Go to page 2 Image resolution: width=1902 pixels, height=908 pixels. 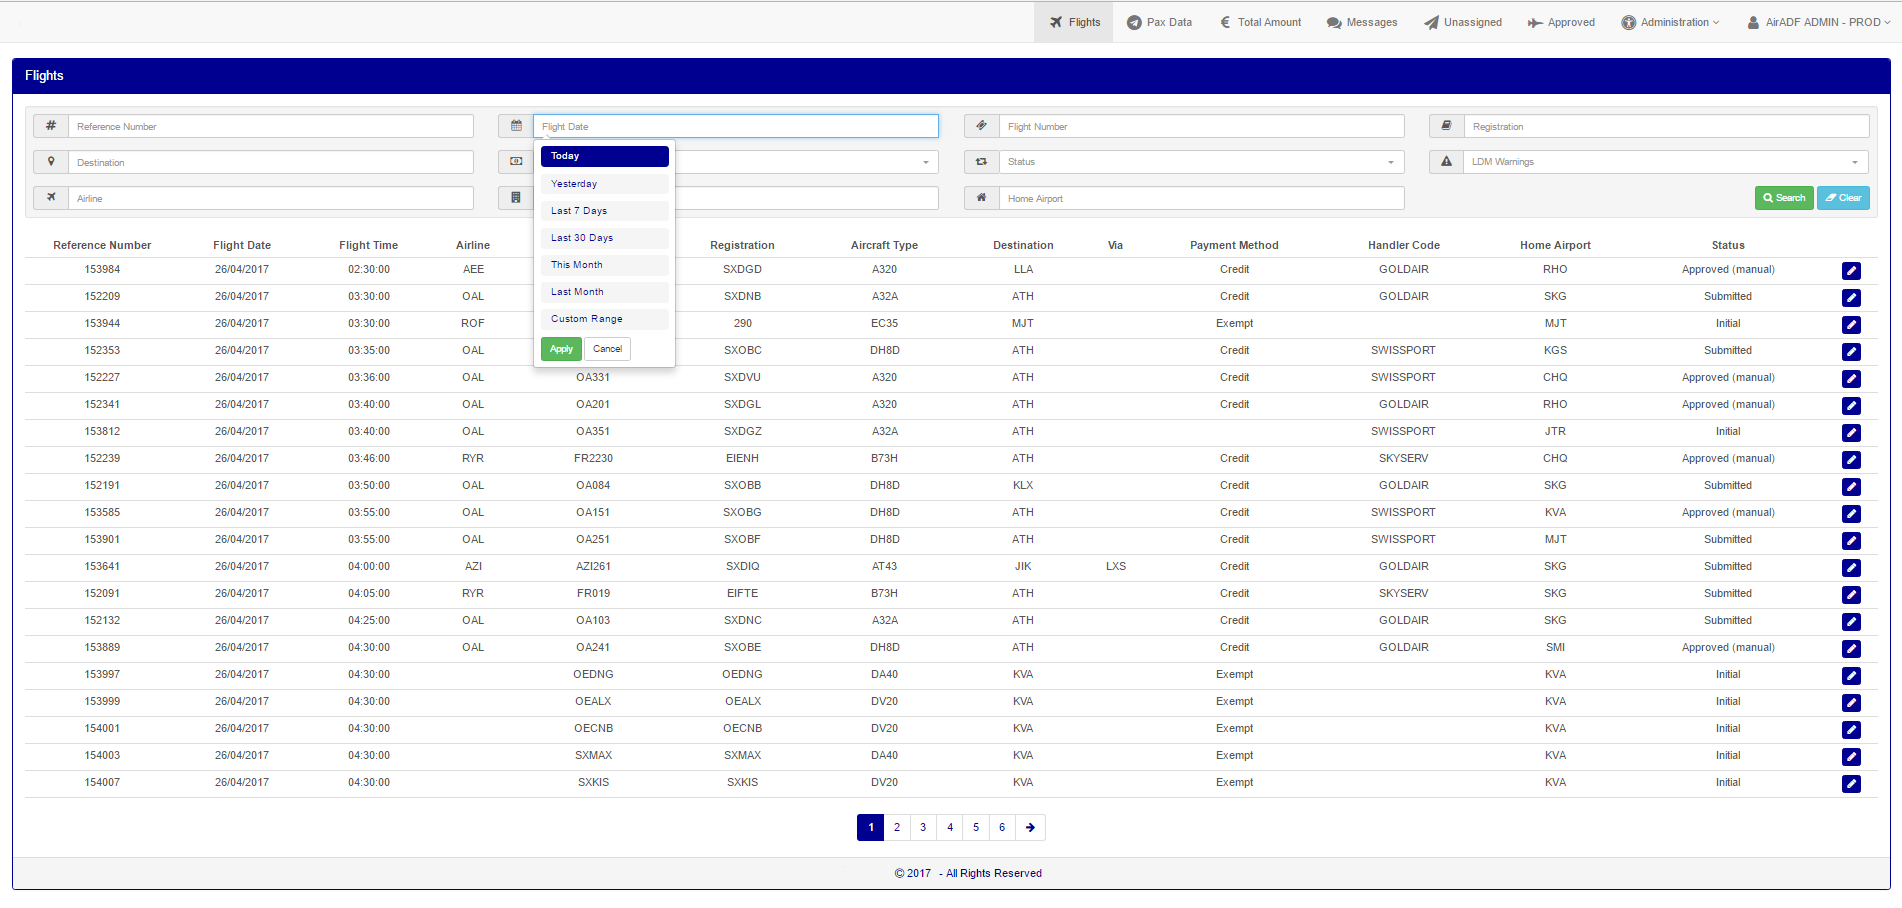(897, 827)
